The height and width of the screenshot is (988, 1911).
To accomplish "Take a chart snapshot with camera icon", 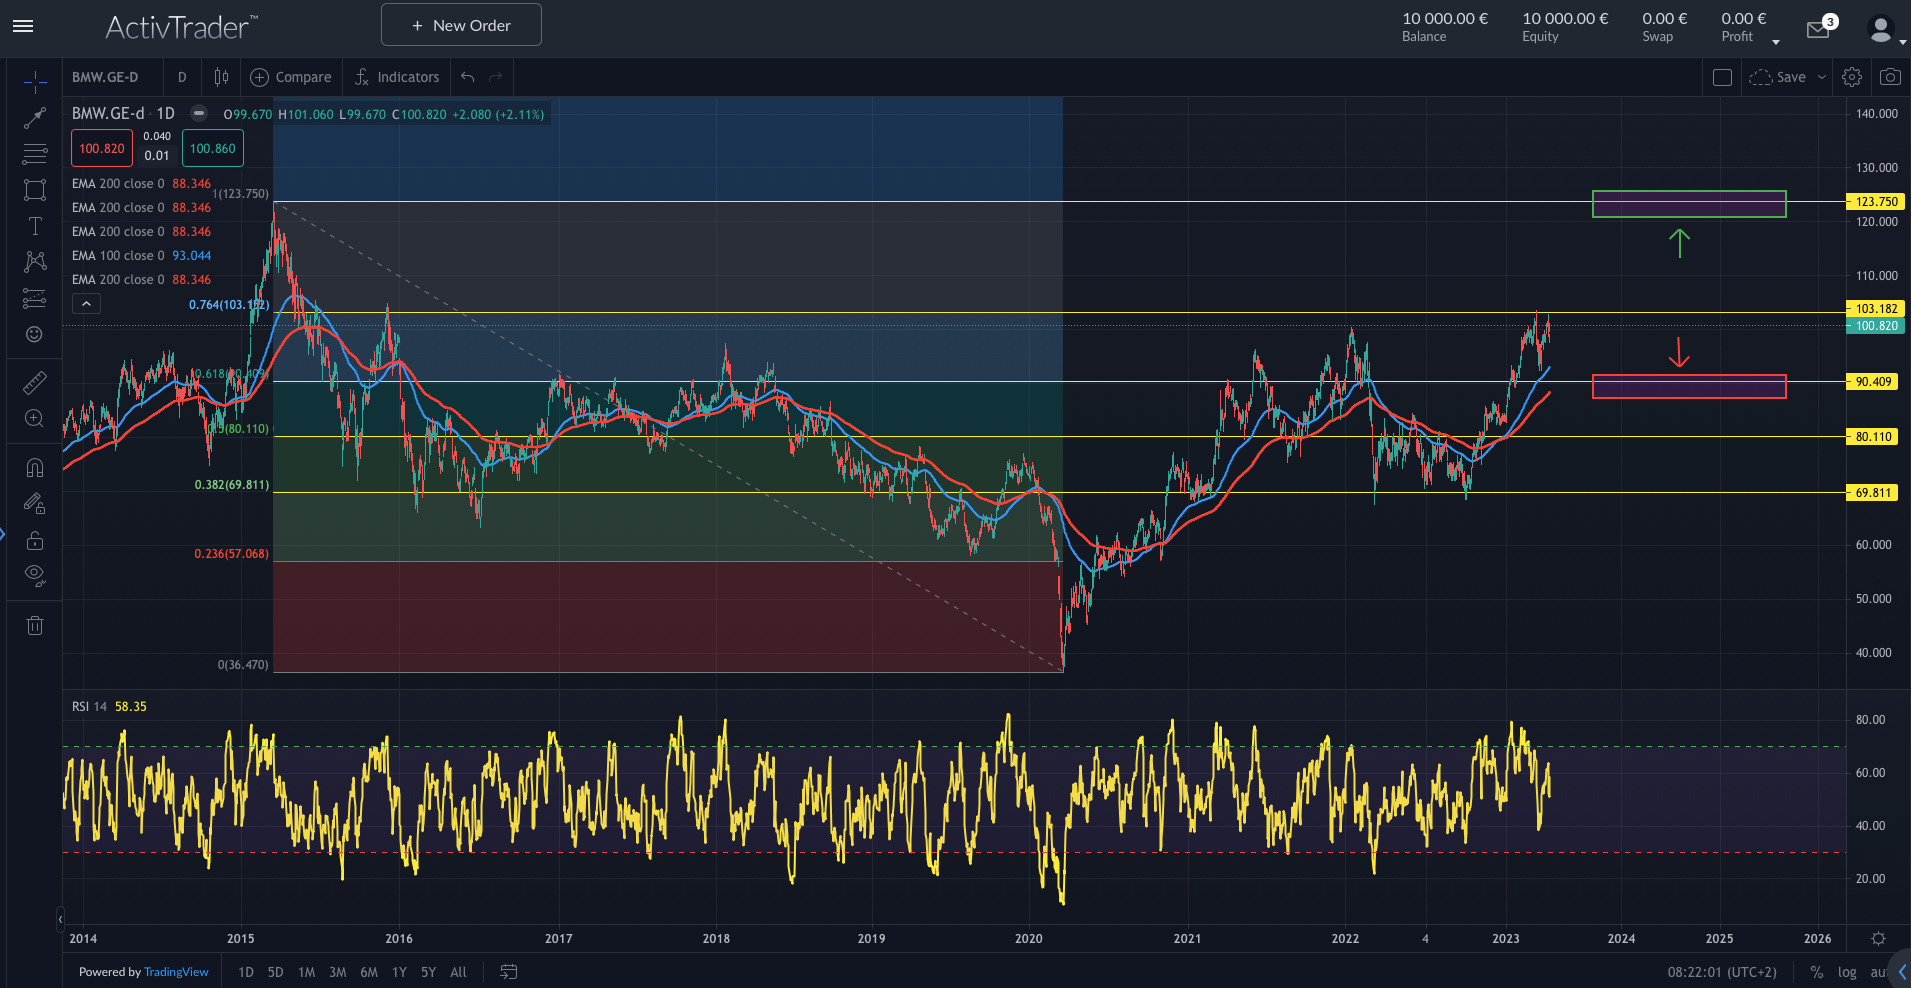I will [x=1890, y=77].
